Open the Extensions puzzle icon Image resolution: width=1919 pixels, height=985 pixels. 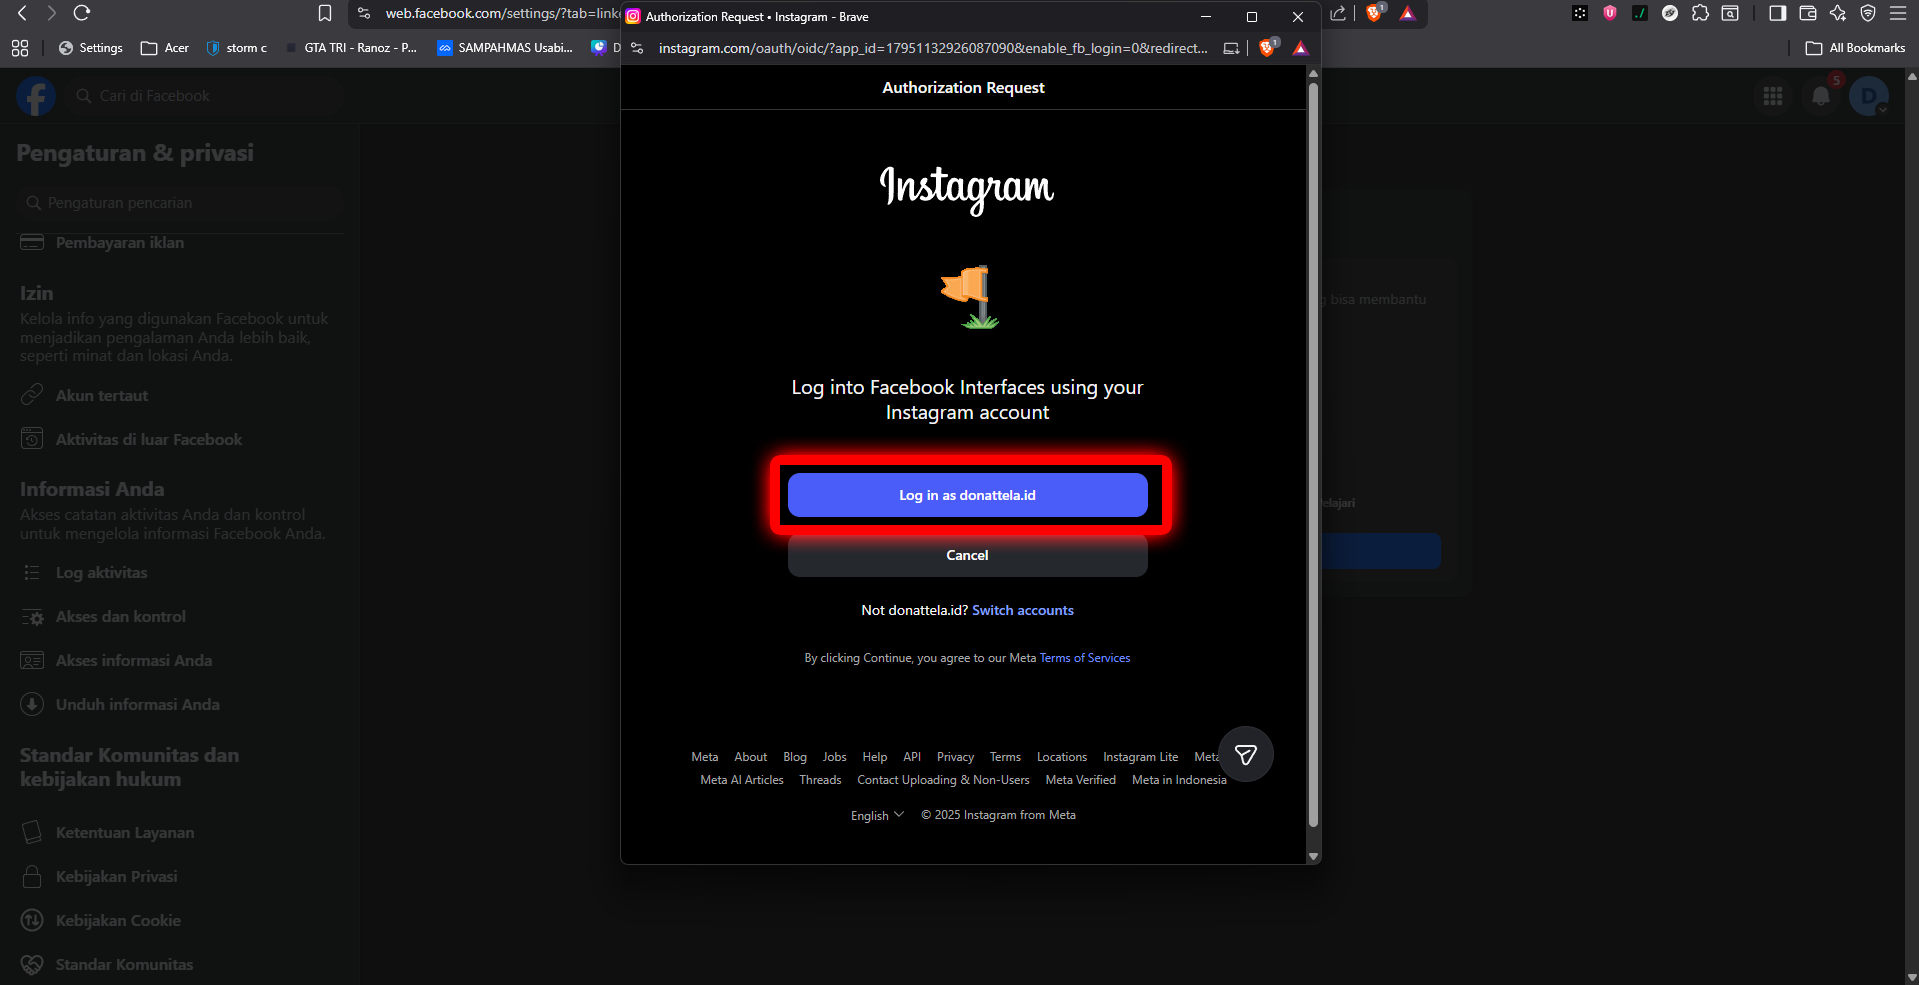1700,13
